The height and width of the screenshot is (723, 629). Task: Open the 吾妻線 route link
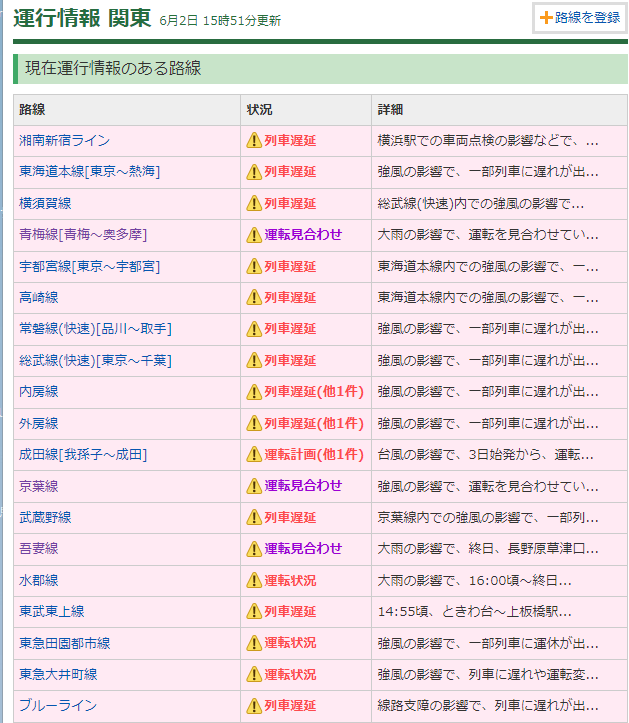coord(39,549)
